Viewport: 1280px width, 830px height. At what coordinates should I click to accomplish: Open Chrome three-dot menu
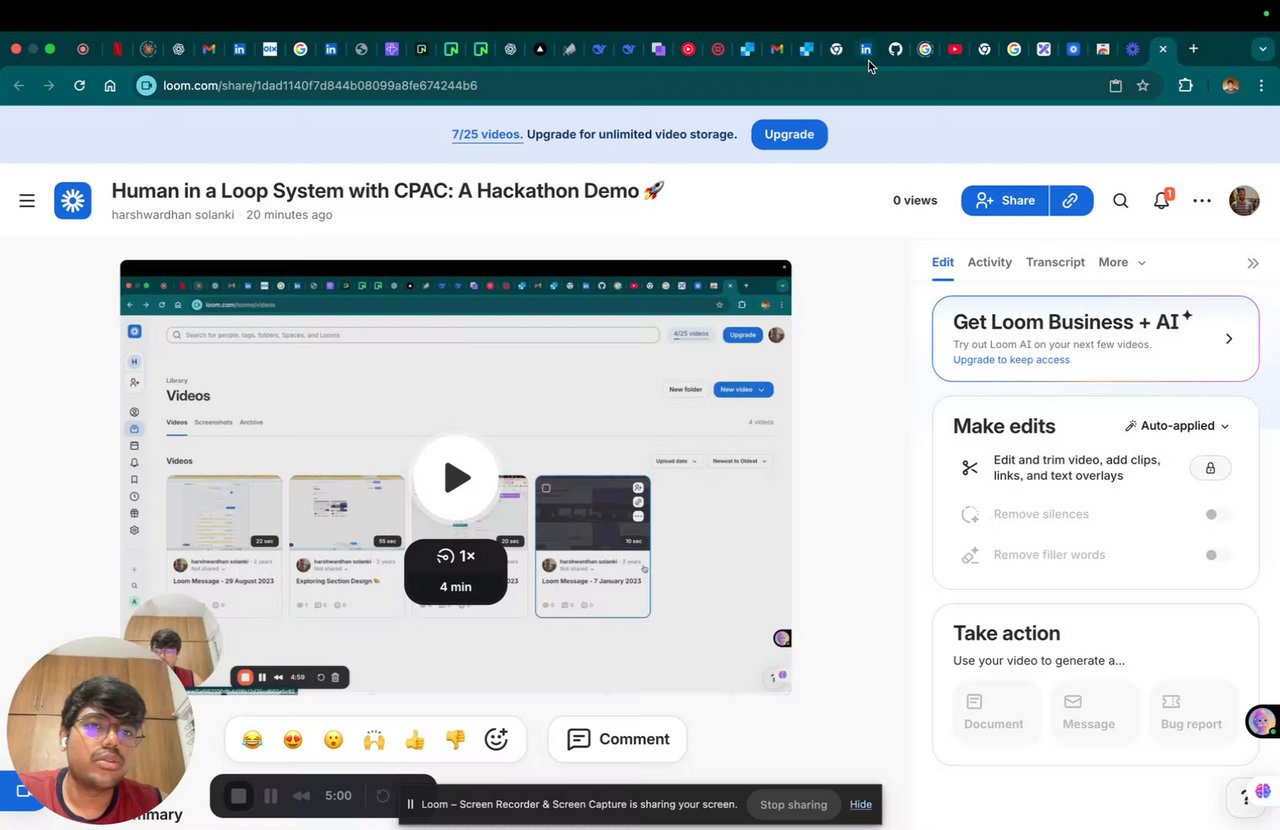coord(1261,86)
